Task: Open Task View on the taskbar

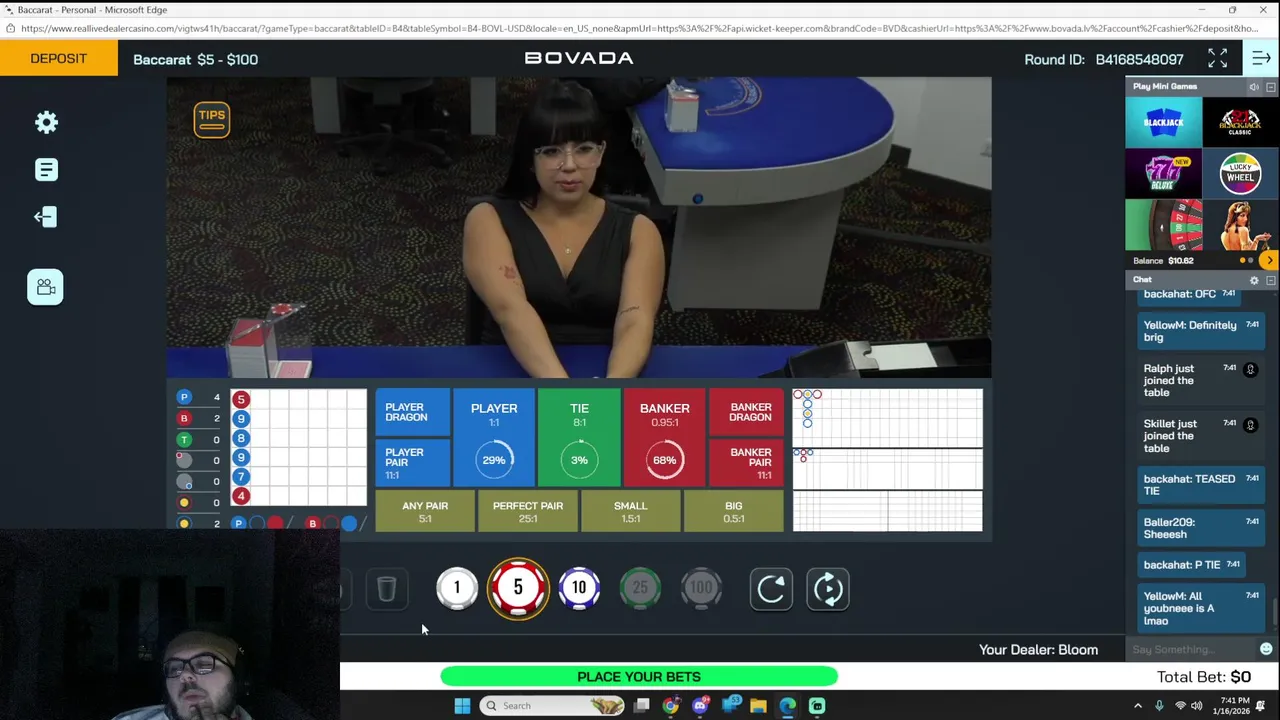Action: 641,706
